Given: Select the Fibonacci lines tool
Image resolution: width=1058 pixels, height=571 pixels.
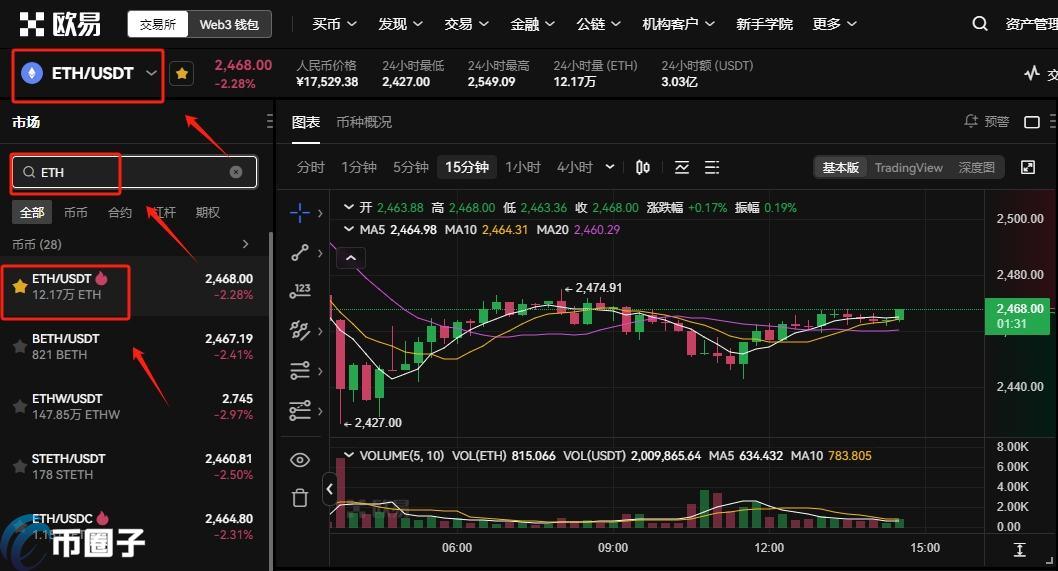Looking at the screenshot, I should click(x=300, y=371).
